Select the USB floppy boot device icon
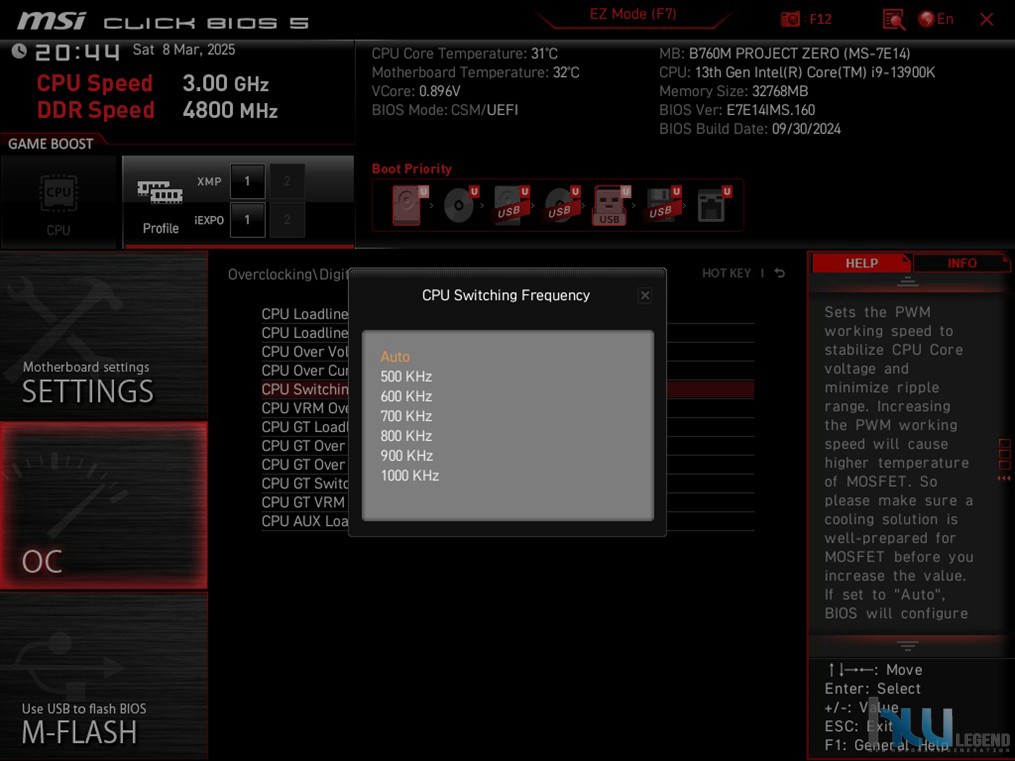 [662, 205]
